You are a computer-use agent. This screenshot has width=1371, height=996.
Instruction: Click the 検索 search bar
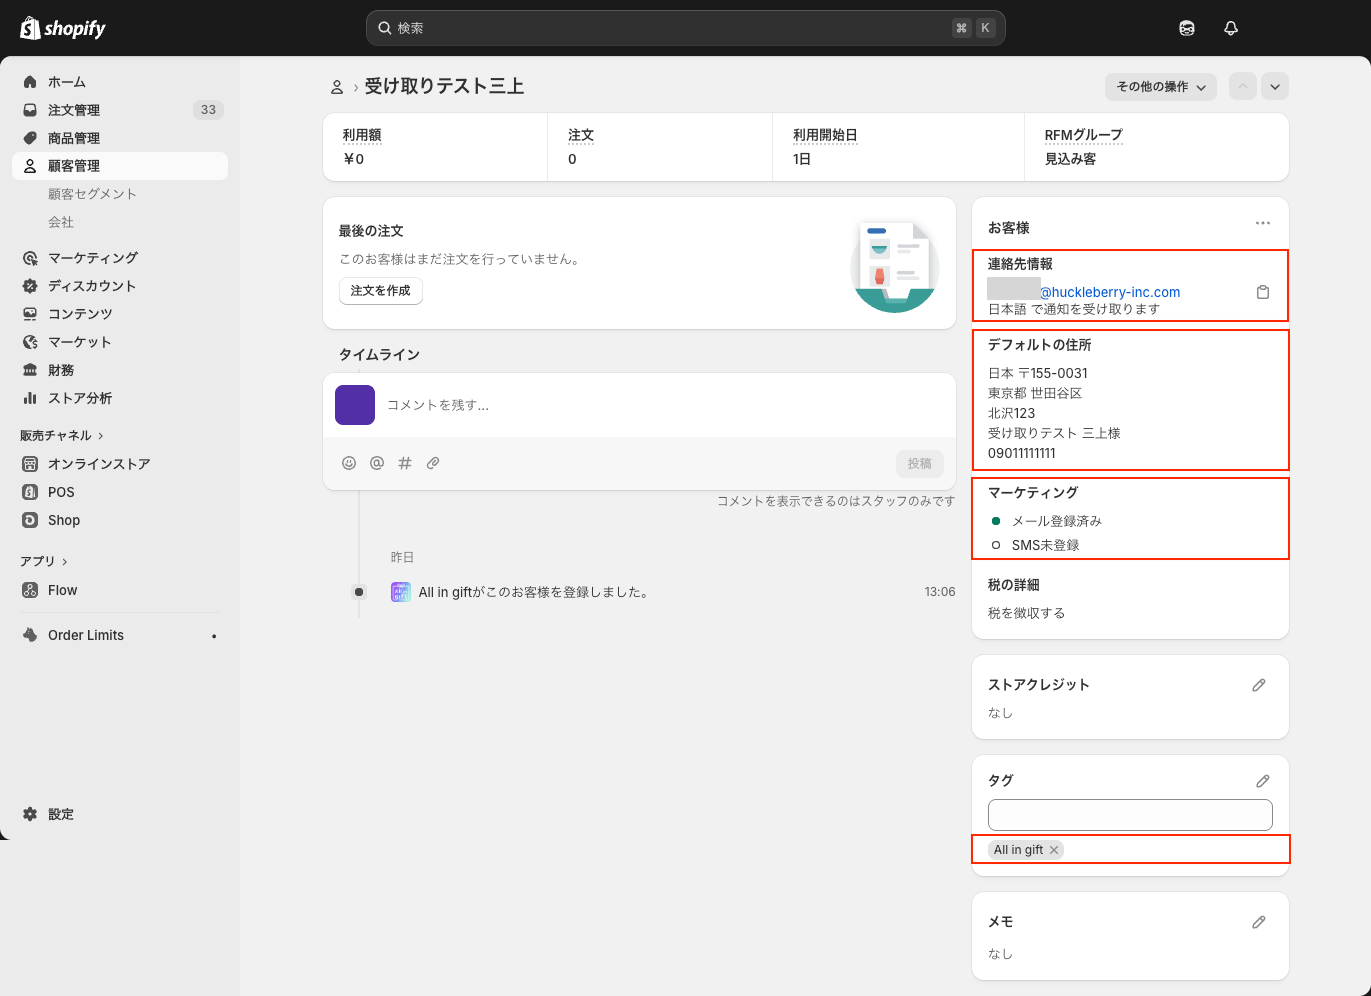(x=686, y=28)
